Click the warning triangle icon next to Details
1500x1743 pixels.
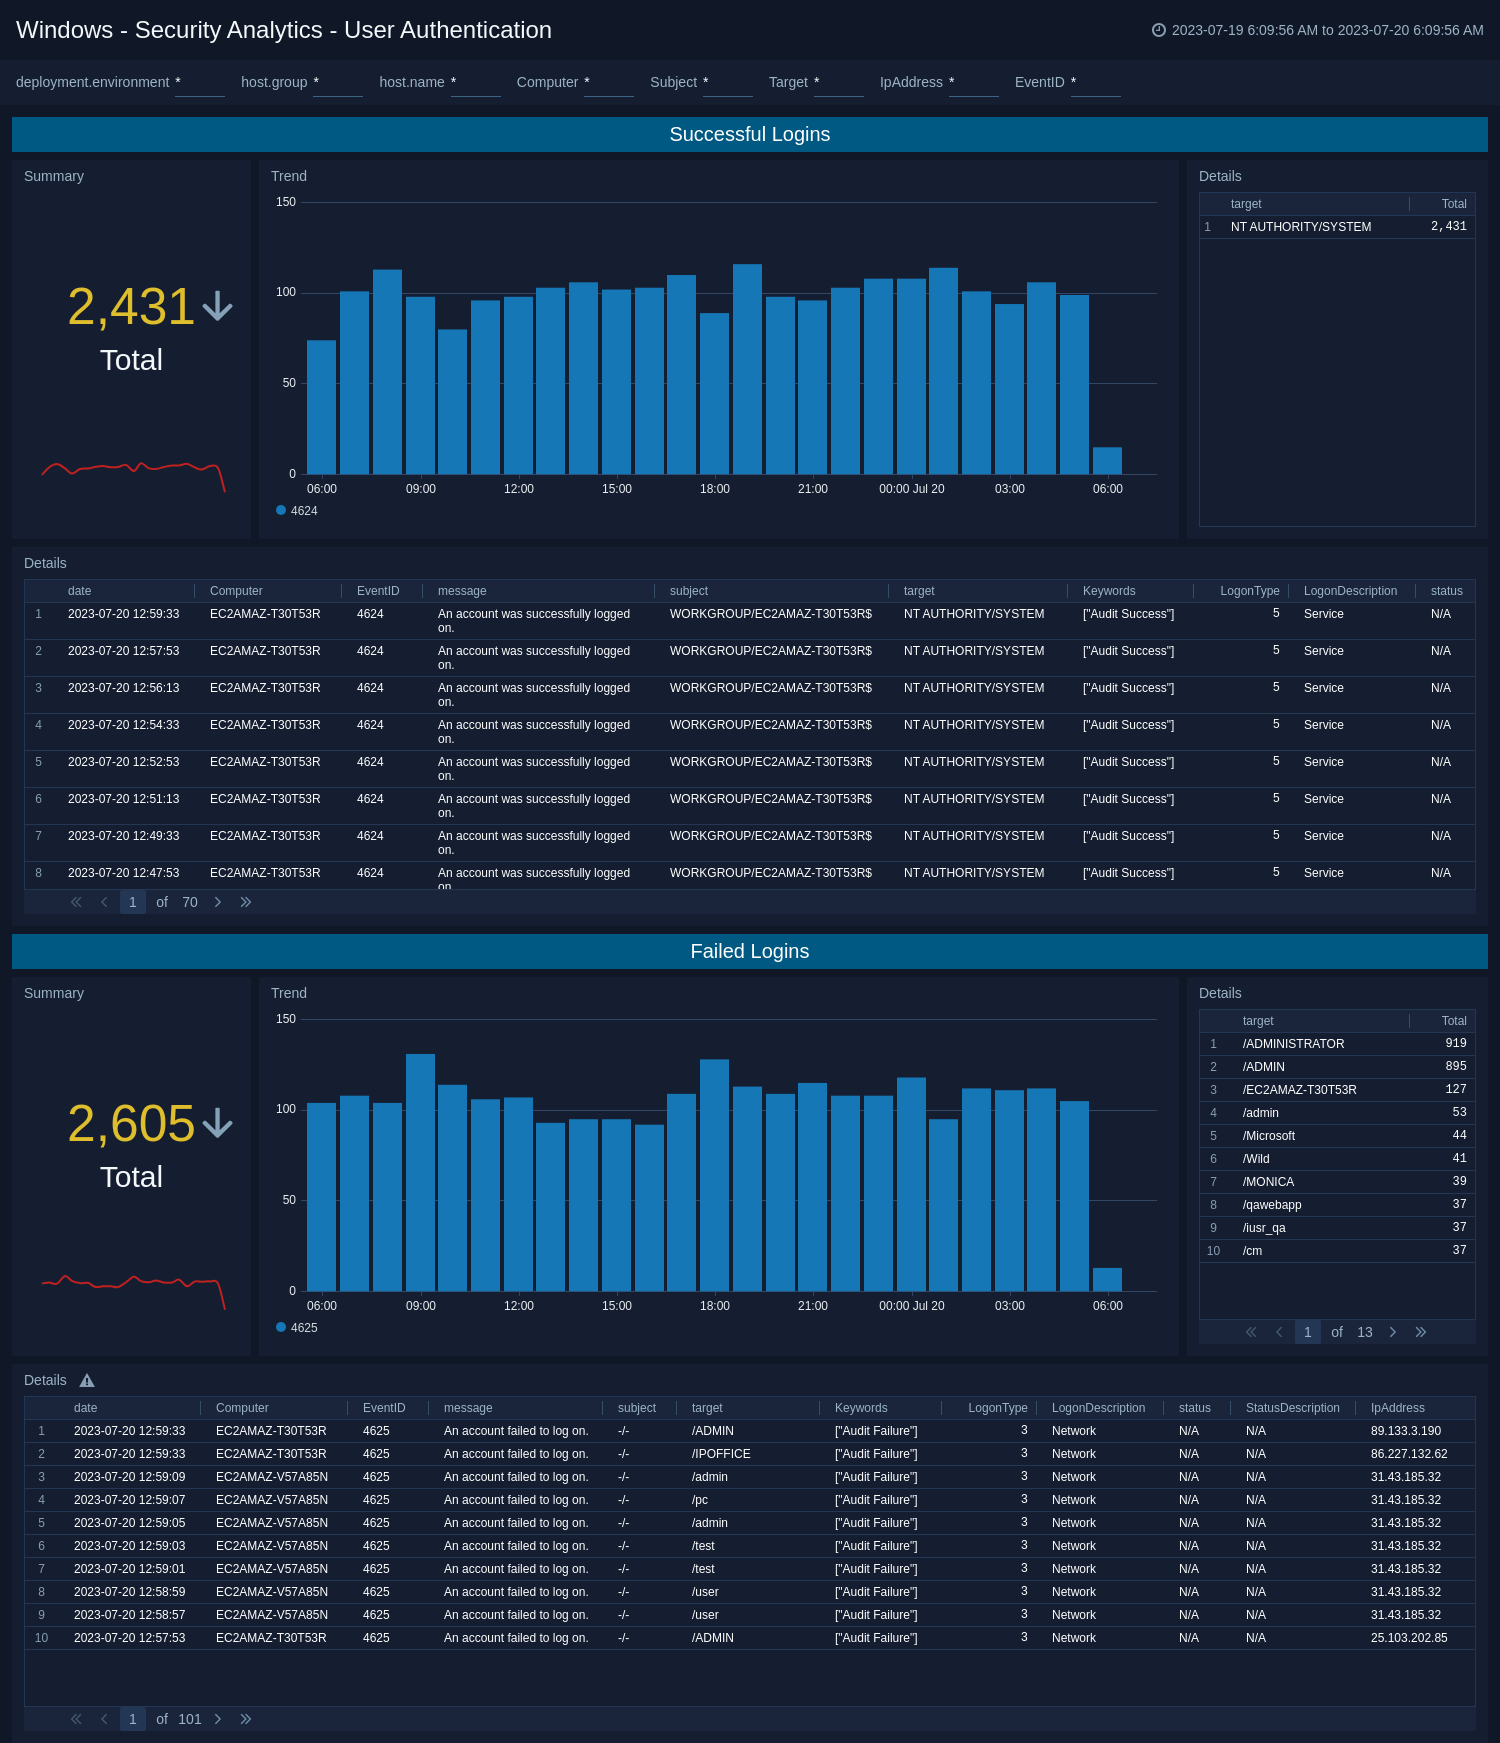click(x=87, y=1381)
